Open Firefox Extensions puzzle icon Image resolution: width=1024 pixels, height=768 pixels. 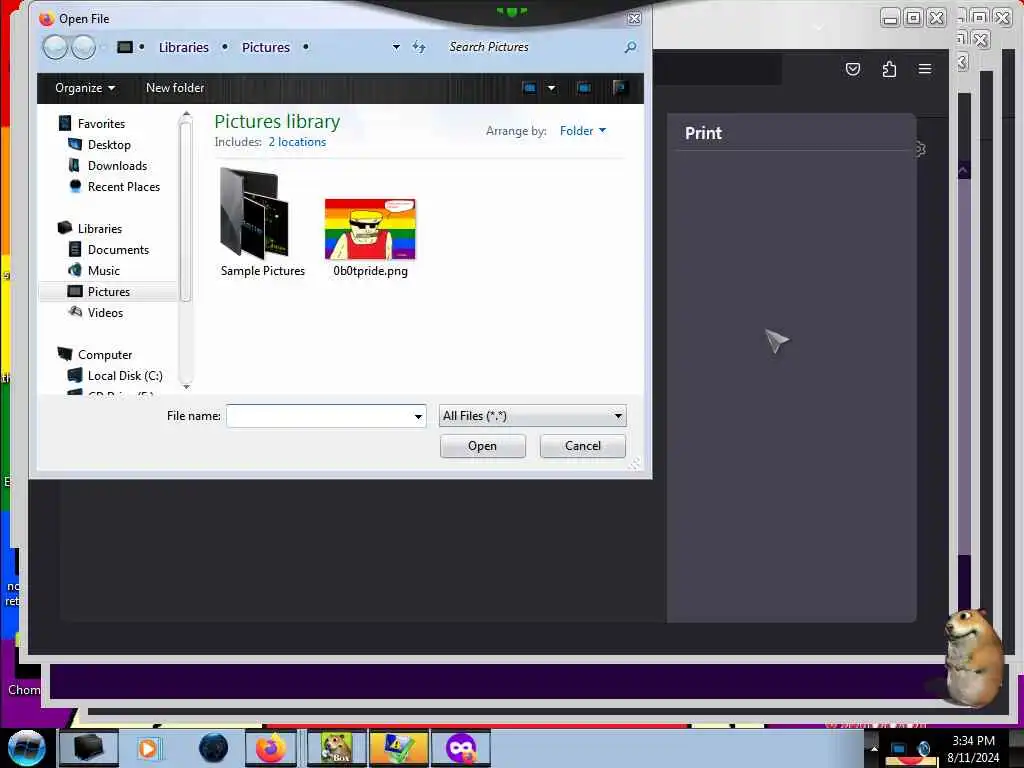click(889, 69)
